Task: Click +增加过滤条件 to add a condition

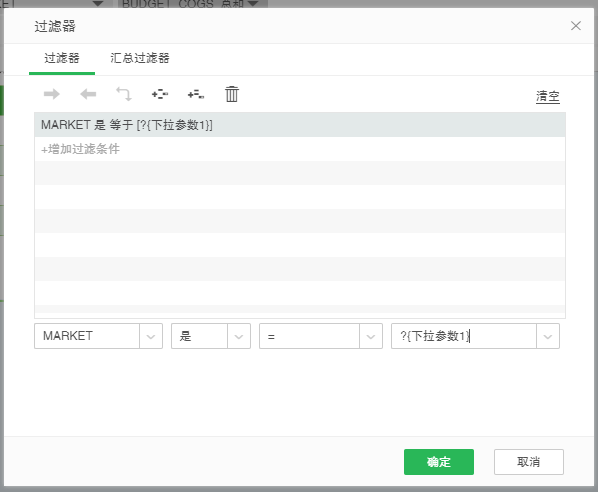Action: pos(80,149)
